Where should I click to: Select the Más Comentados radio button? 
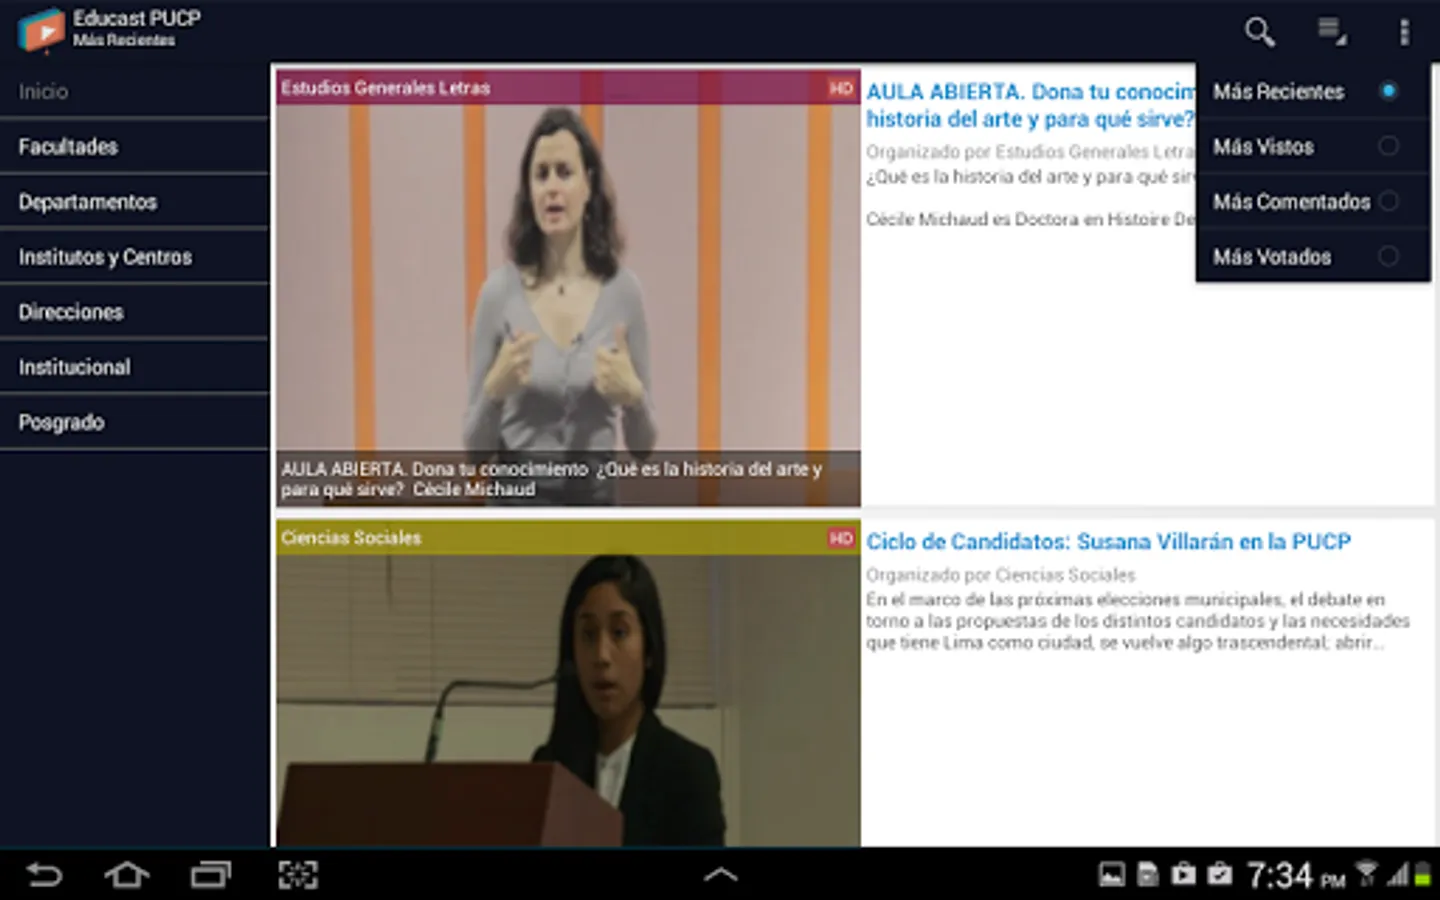[x=1388, y=201]
